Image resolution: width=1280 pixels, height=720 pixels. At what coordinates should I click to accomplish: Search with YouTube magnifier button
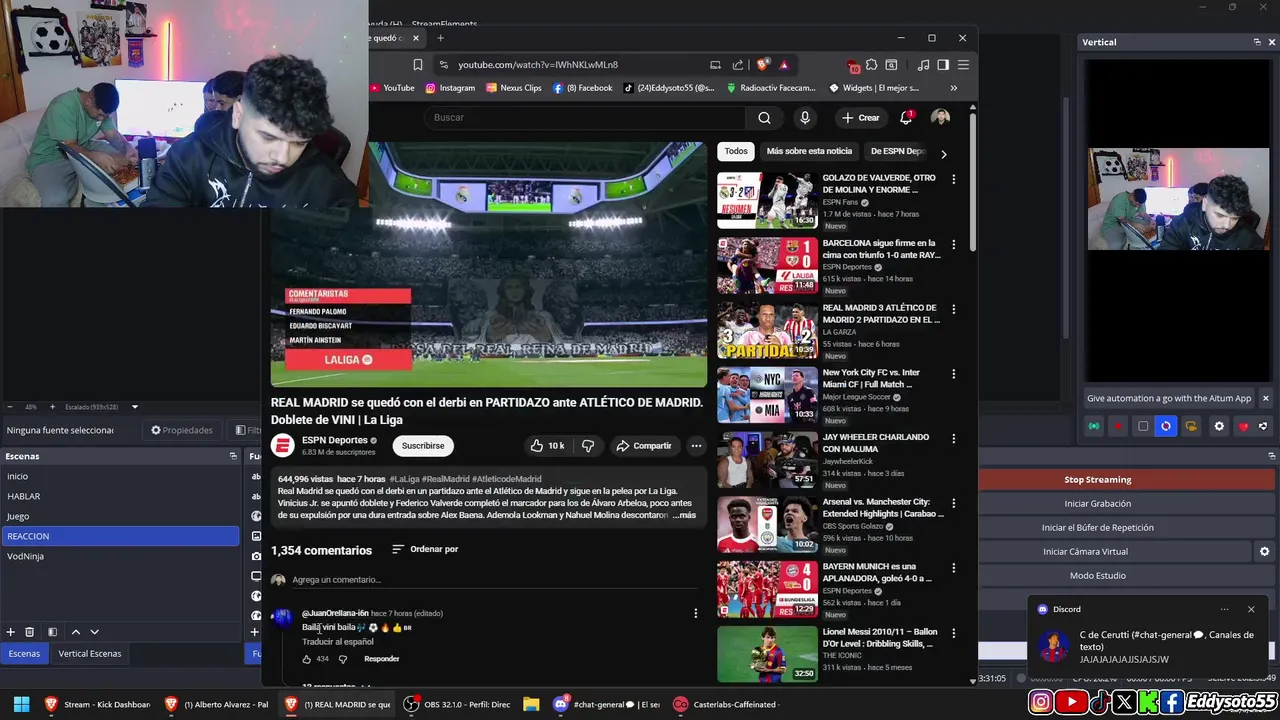point(764,118)
